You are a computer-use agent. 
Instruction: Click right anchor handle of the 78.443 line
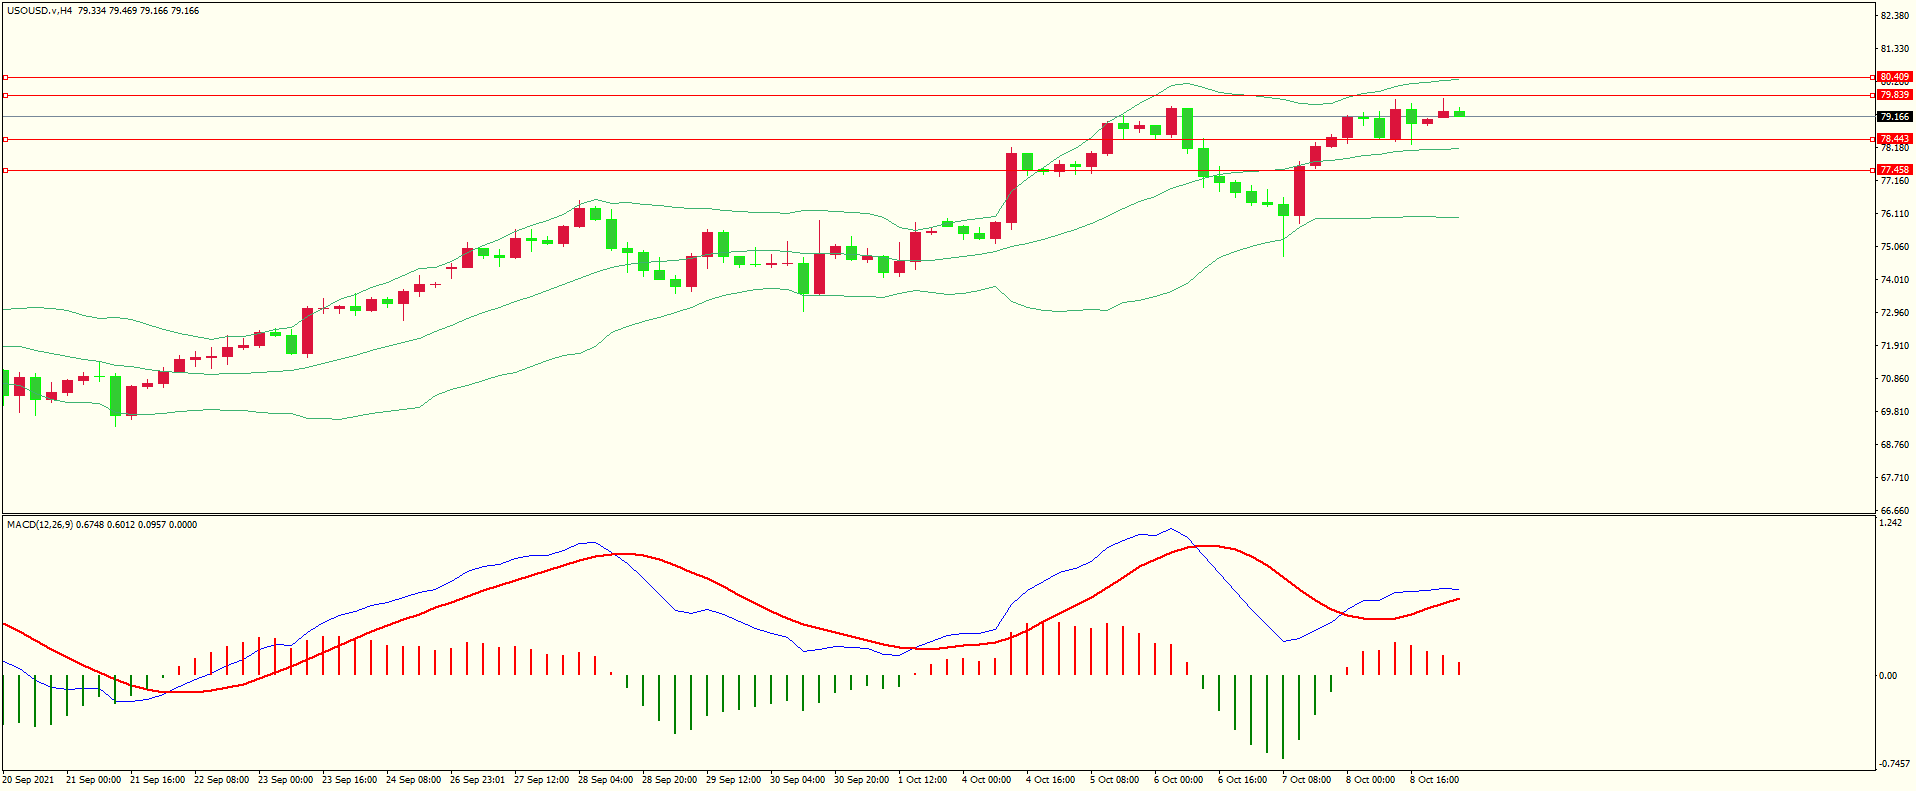(1872, 139)
